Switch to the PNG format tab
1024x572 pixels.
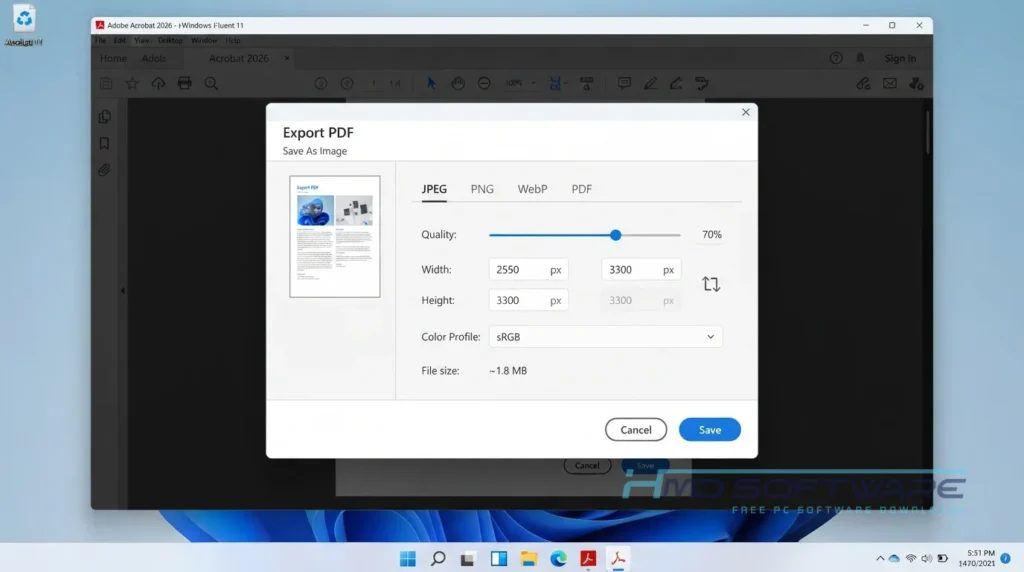(482, 189)
